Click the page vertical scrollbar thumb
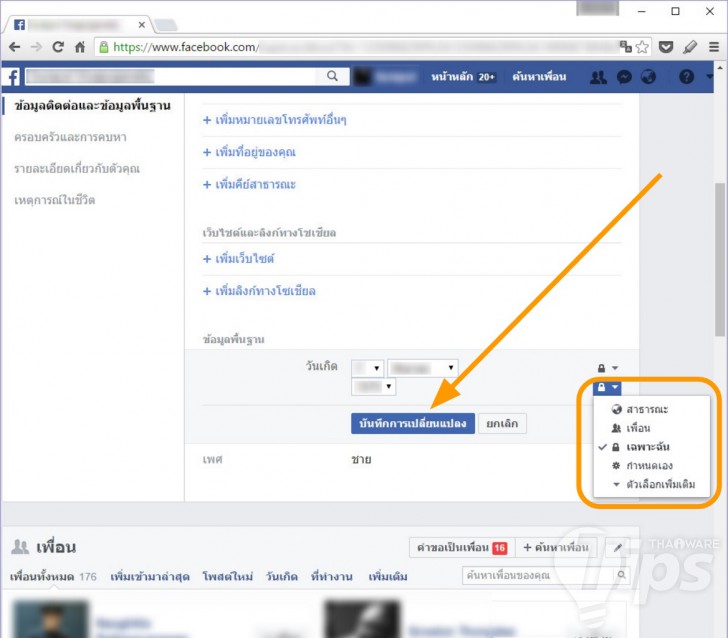 720,259
